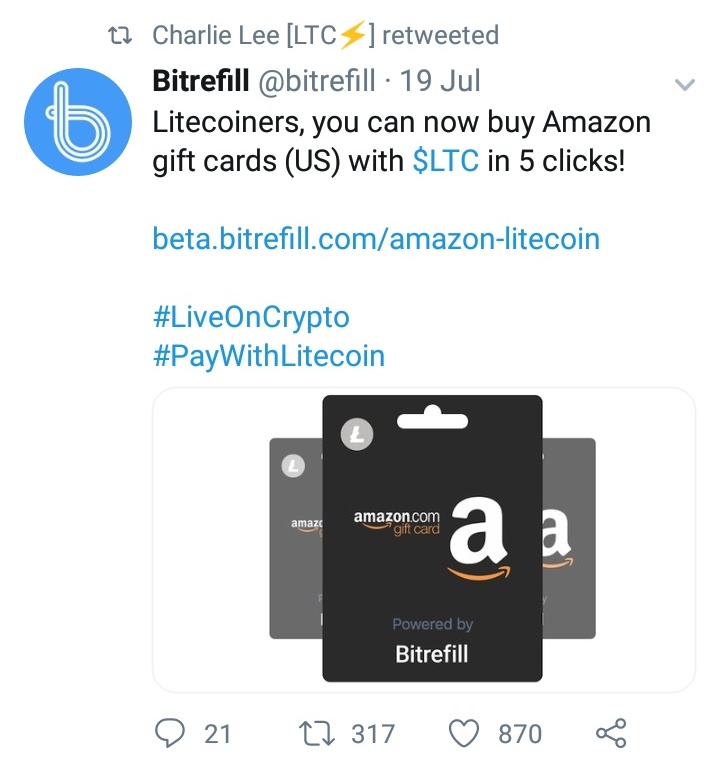Open Charlie Lee's profile from retweet label
The height and width of the screenshot is (764, 718).
(263, 35)
